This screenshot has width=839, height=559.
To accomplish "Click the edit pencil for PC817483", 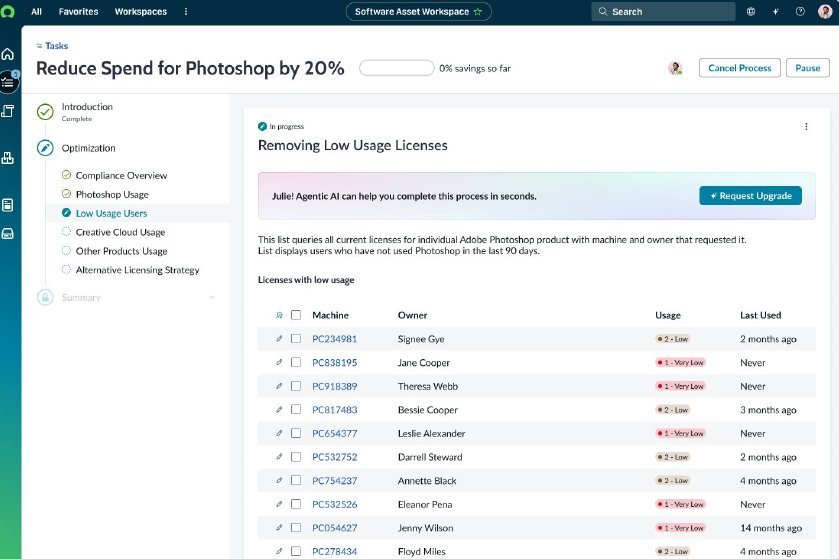I will (x=279, y=409).
